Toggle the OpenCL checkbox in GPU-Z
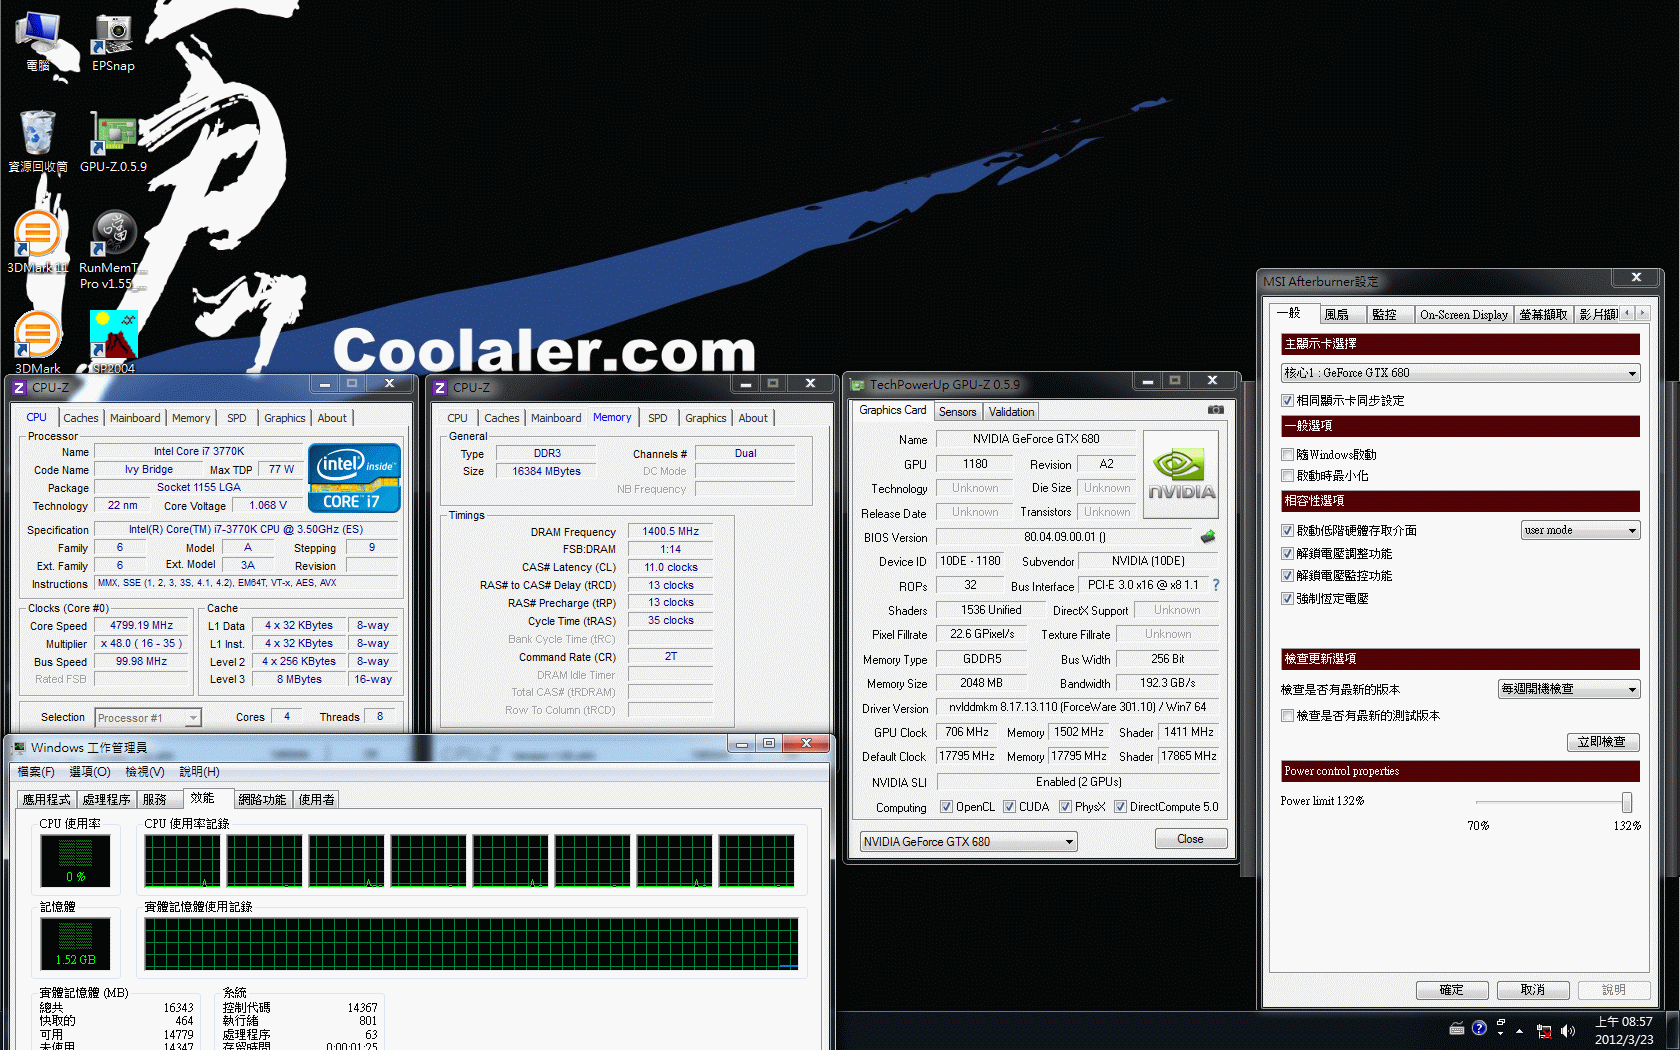The width and height of the screenshot is (1680, 1050). 946,807
